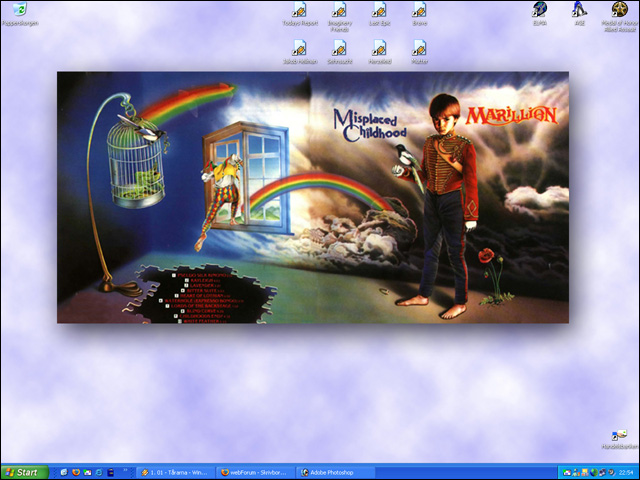Viewport: 640px width, 480px height.
Task: Click the first system tray icon with green dot
Action: click(x=567, y=473)
